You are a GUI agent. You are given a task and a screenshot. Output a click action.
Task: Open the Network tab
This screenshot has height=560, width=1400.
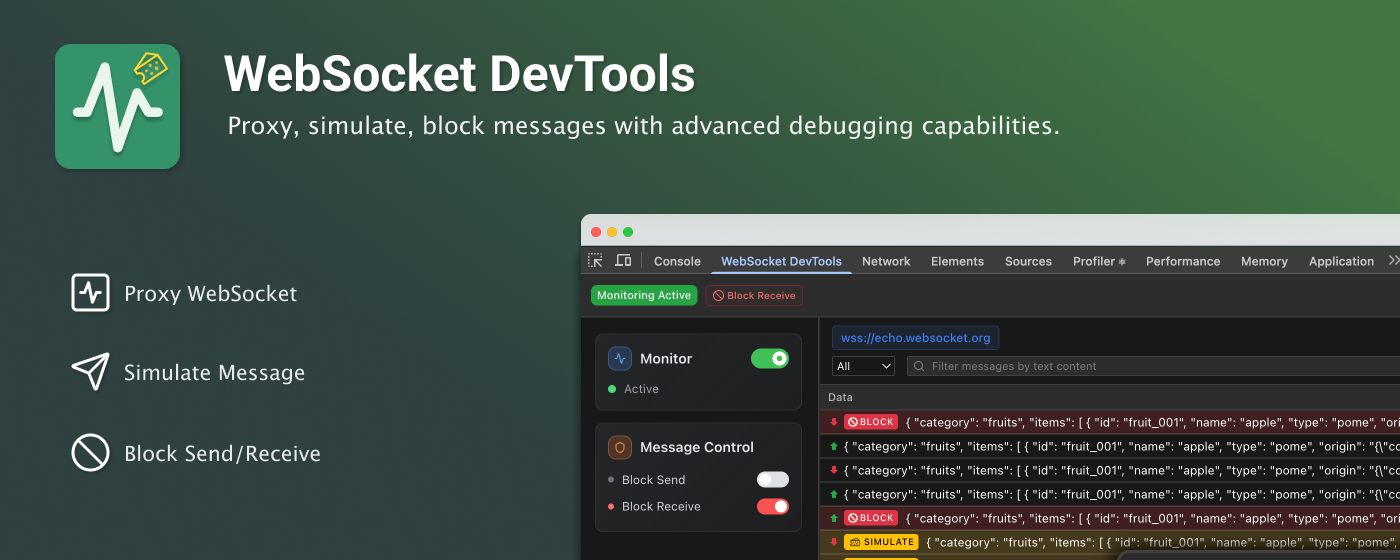tap(886, 261)
